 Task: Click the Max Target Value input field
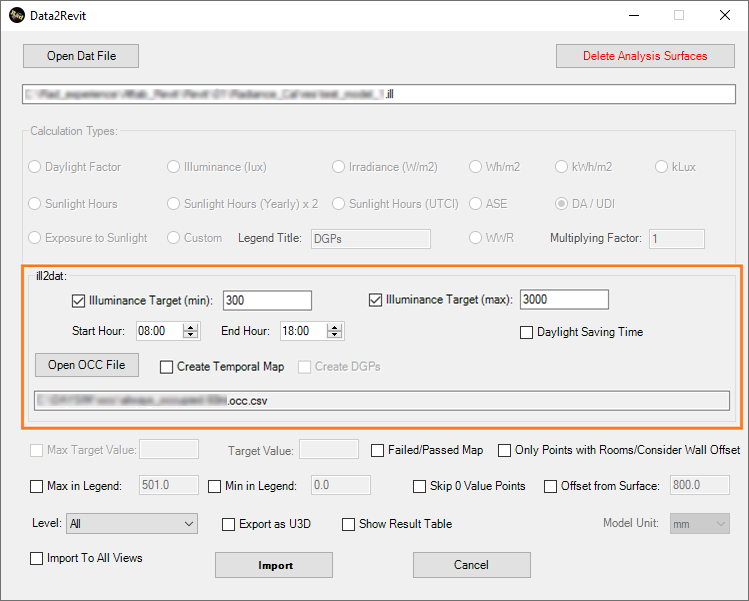(169, 450)
